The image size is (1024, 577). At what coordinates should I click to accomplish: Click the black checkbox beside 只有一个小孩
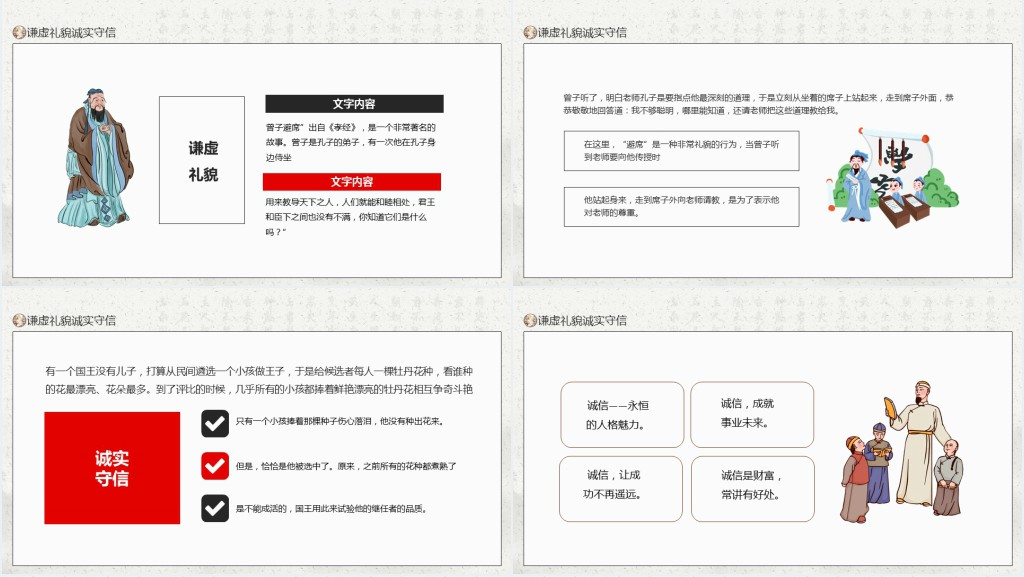pyautogui.click(x=215, y=423)
